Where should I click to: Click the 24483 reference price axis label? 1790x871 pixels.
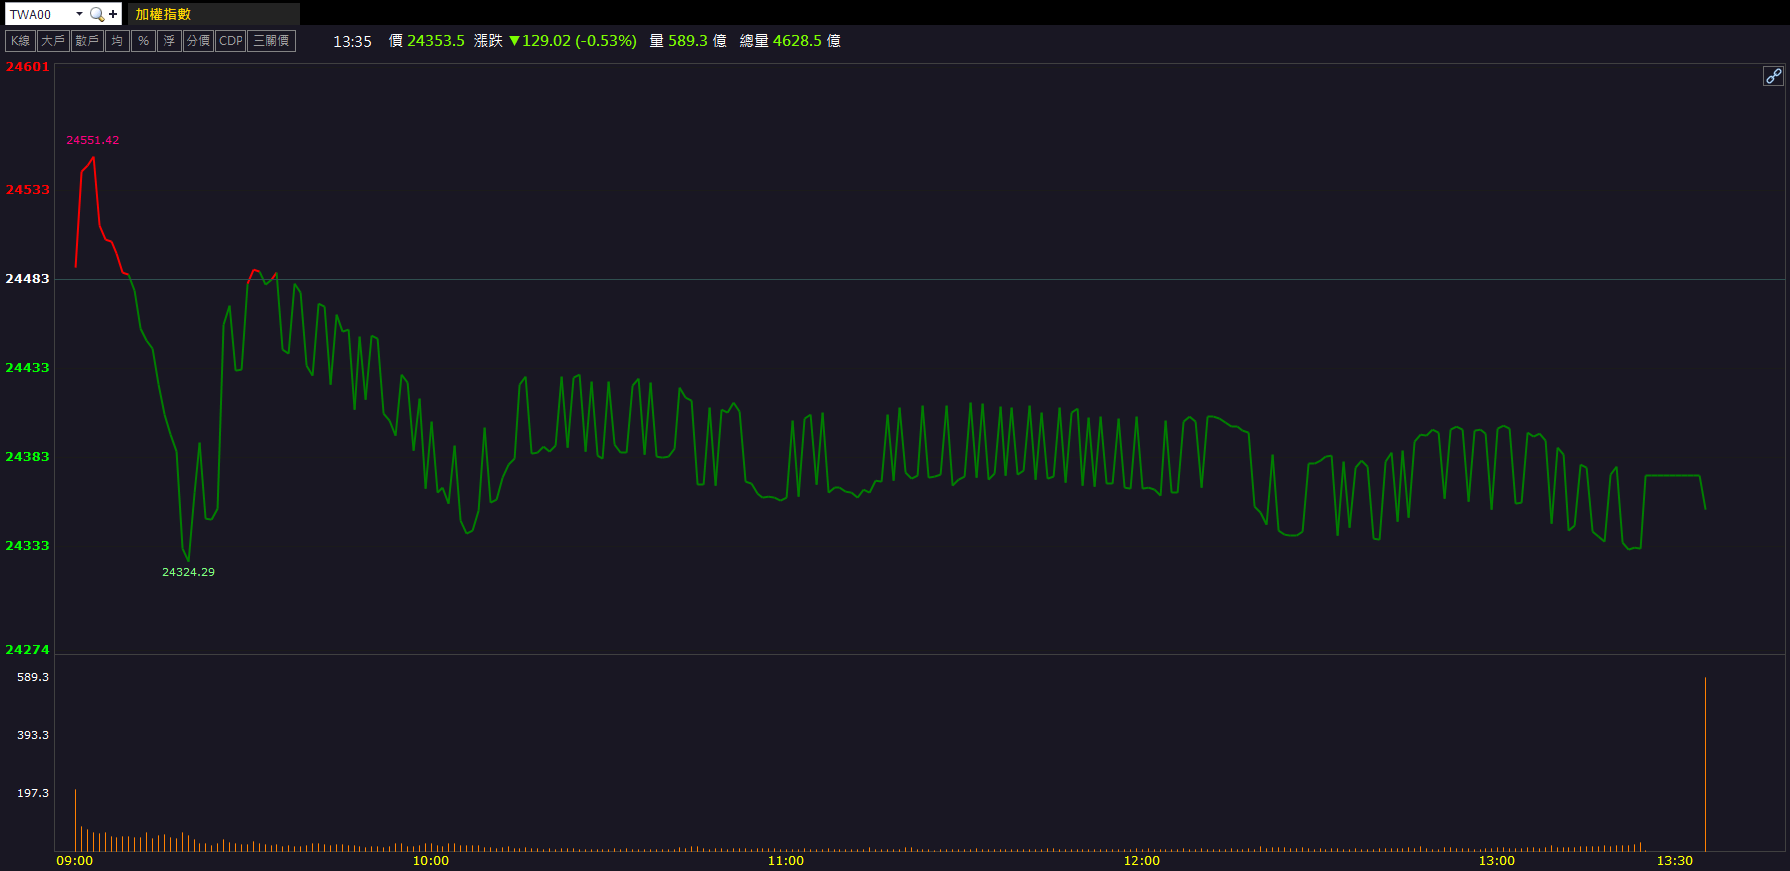[27, 279]
